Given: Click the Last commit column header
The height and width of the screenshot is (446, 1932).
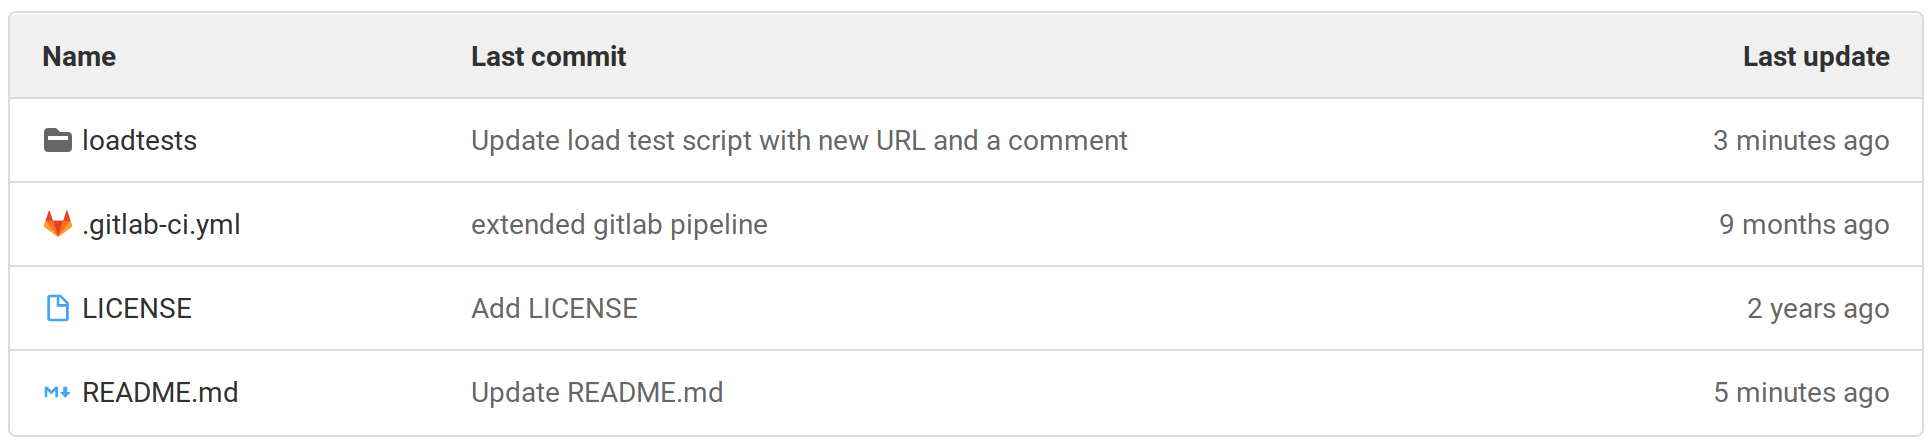Looking at the screenshot, I should pyautogui.click(x=548, y=57).
